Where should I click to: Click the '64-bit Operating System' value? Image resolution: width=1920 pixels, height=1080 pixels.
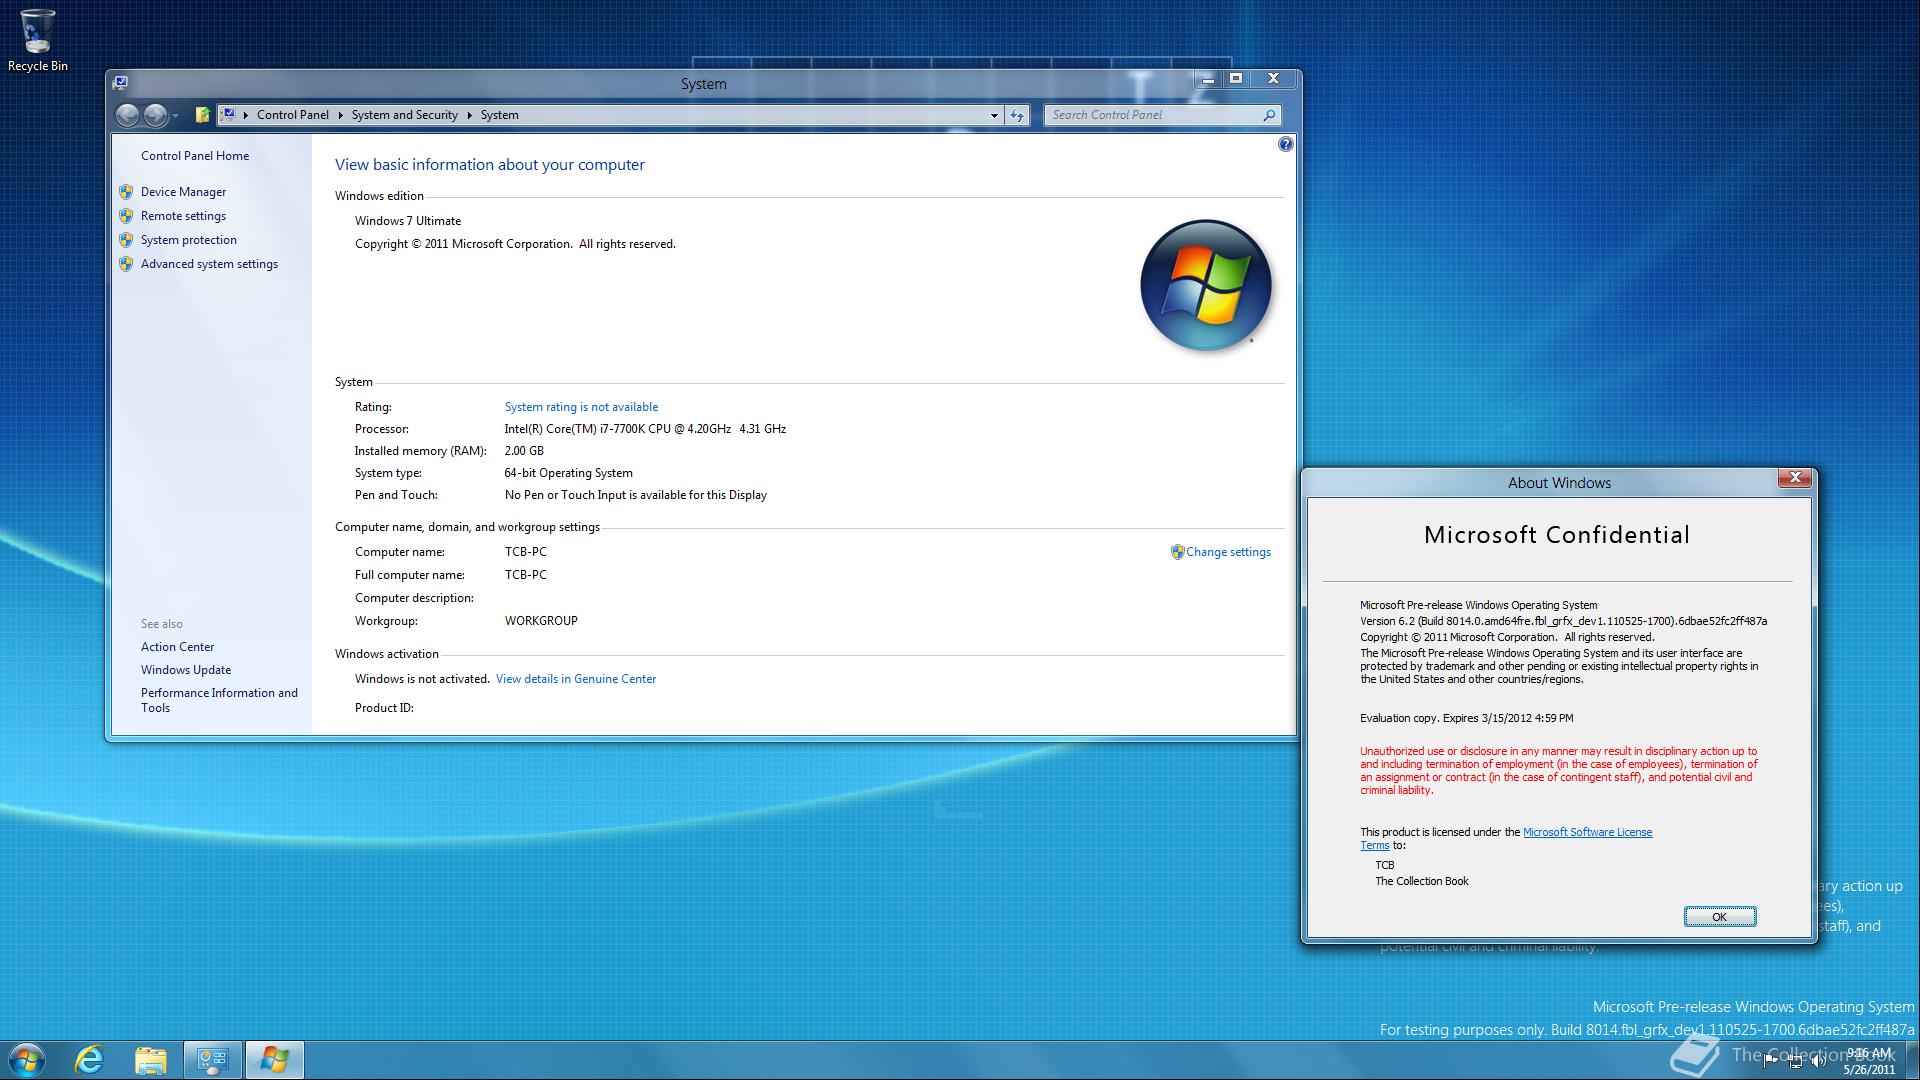click(x=568, y=473)
